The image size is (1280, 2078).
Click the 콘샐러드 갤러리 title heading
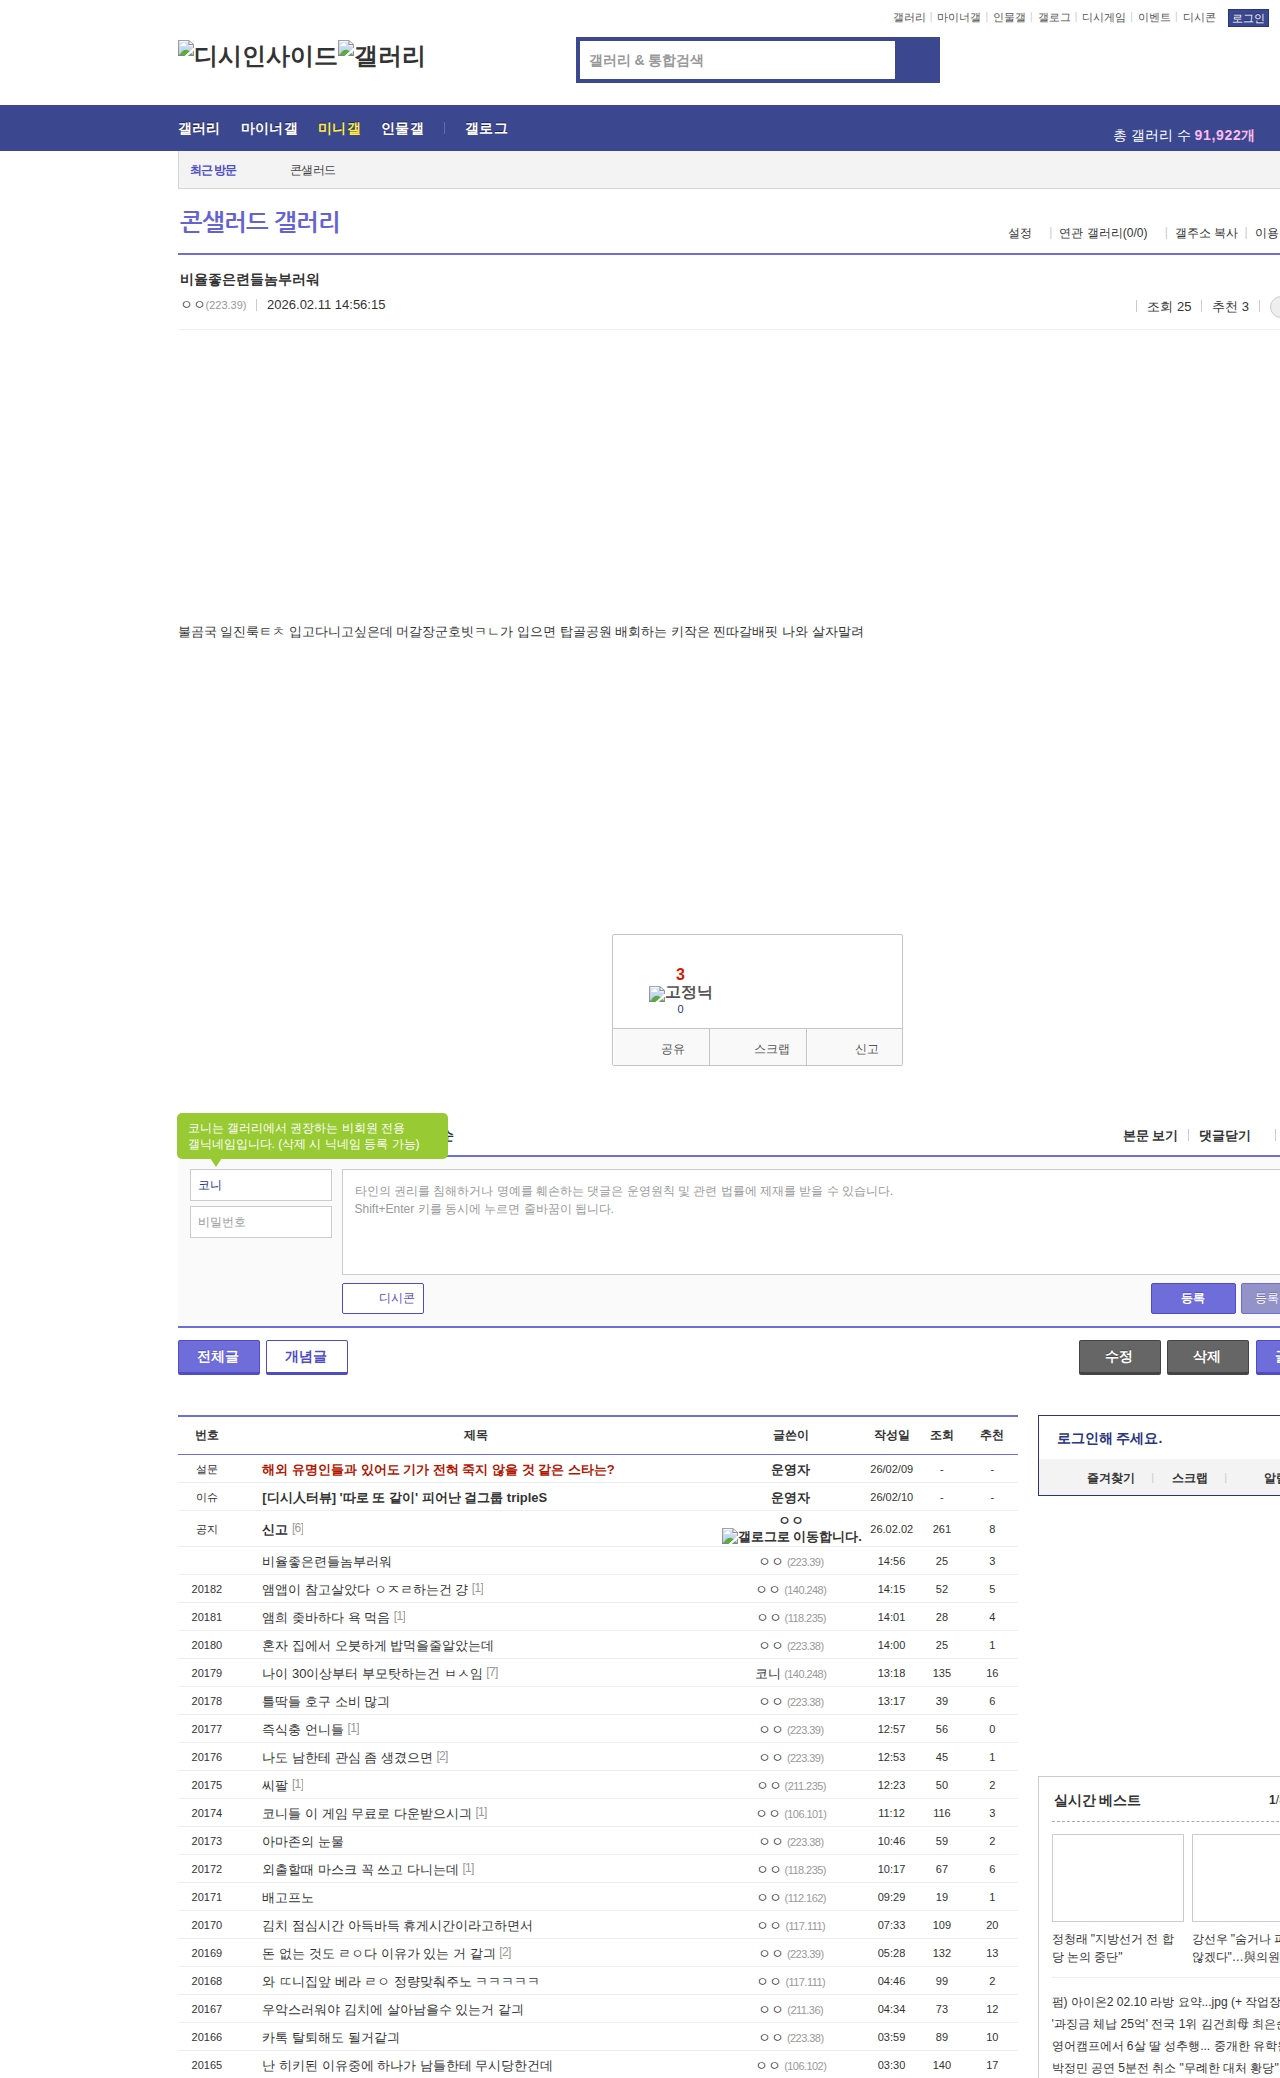pos(260,222)
